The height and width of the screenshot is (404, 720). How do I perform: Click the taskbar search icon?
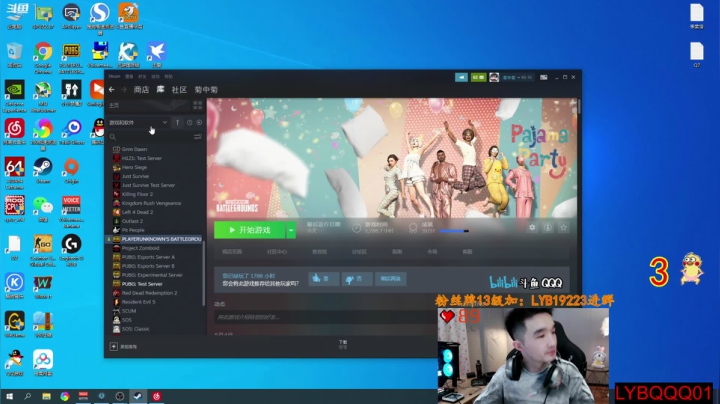pos(28,396)
